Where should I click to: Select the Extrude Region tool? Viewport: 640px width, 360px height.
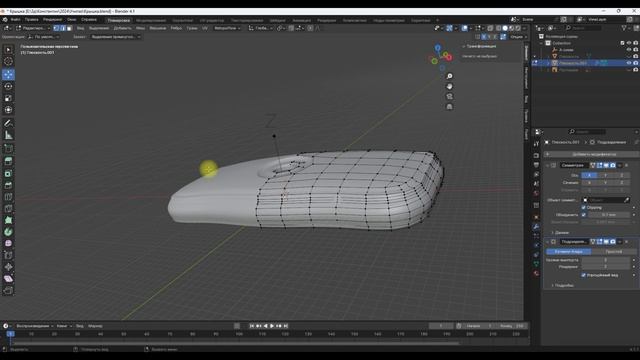(8, 161)
